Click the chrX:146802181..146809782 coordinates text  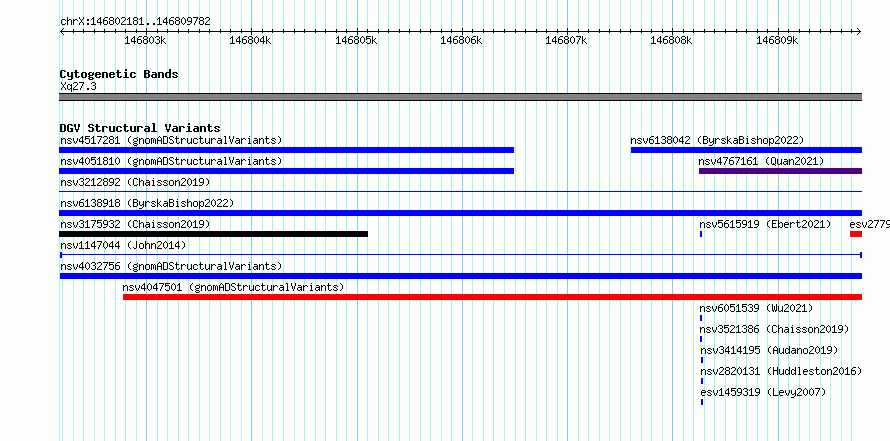135,22
